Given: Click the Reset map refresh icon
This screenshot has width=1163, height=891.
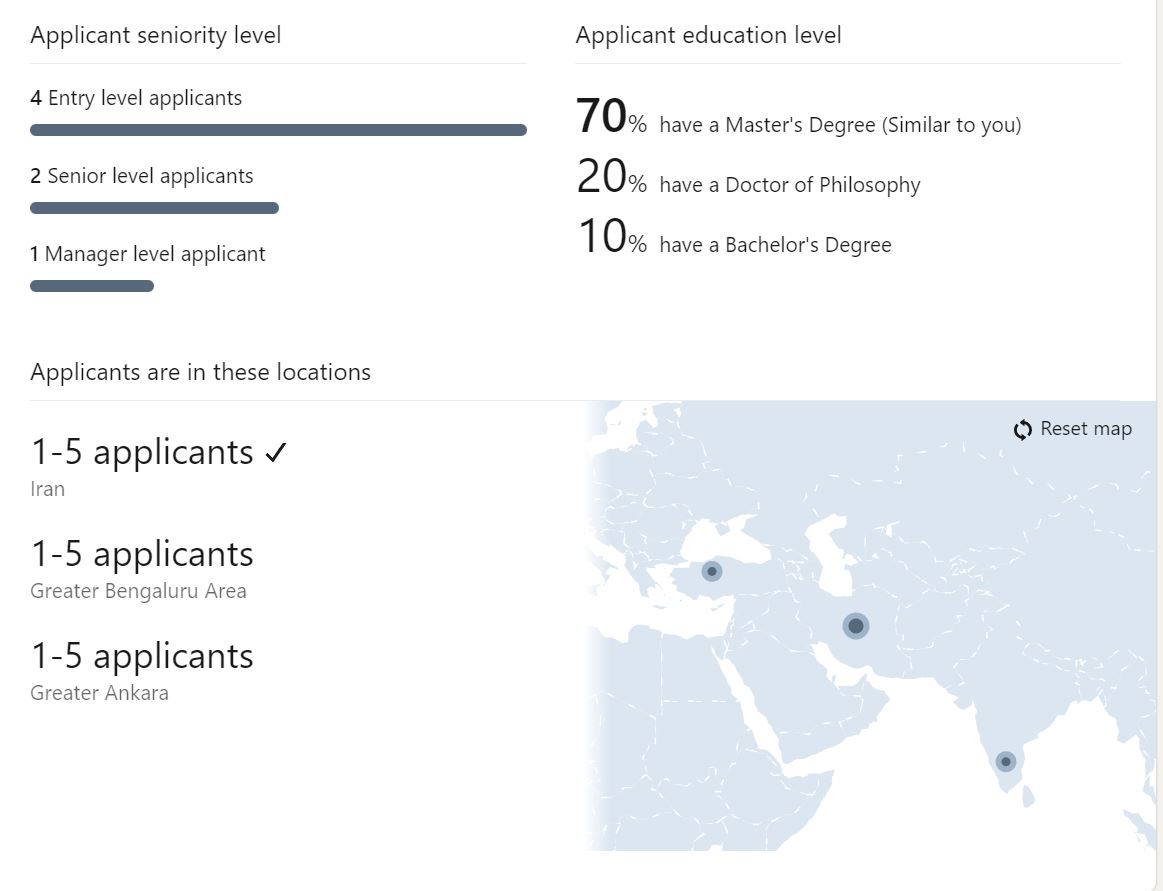Looking at the screenshot, I should [1022, 430].
